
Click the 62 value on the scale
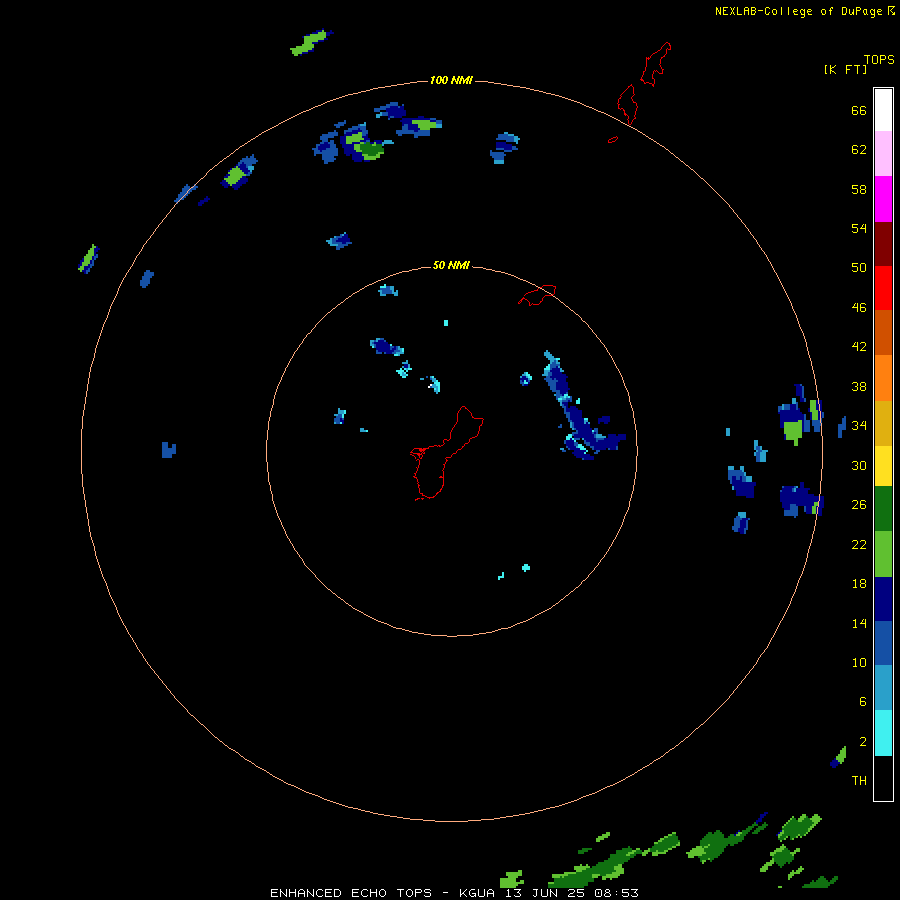tap(859, 150)
